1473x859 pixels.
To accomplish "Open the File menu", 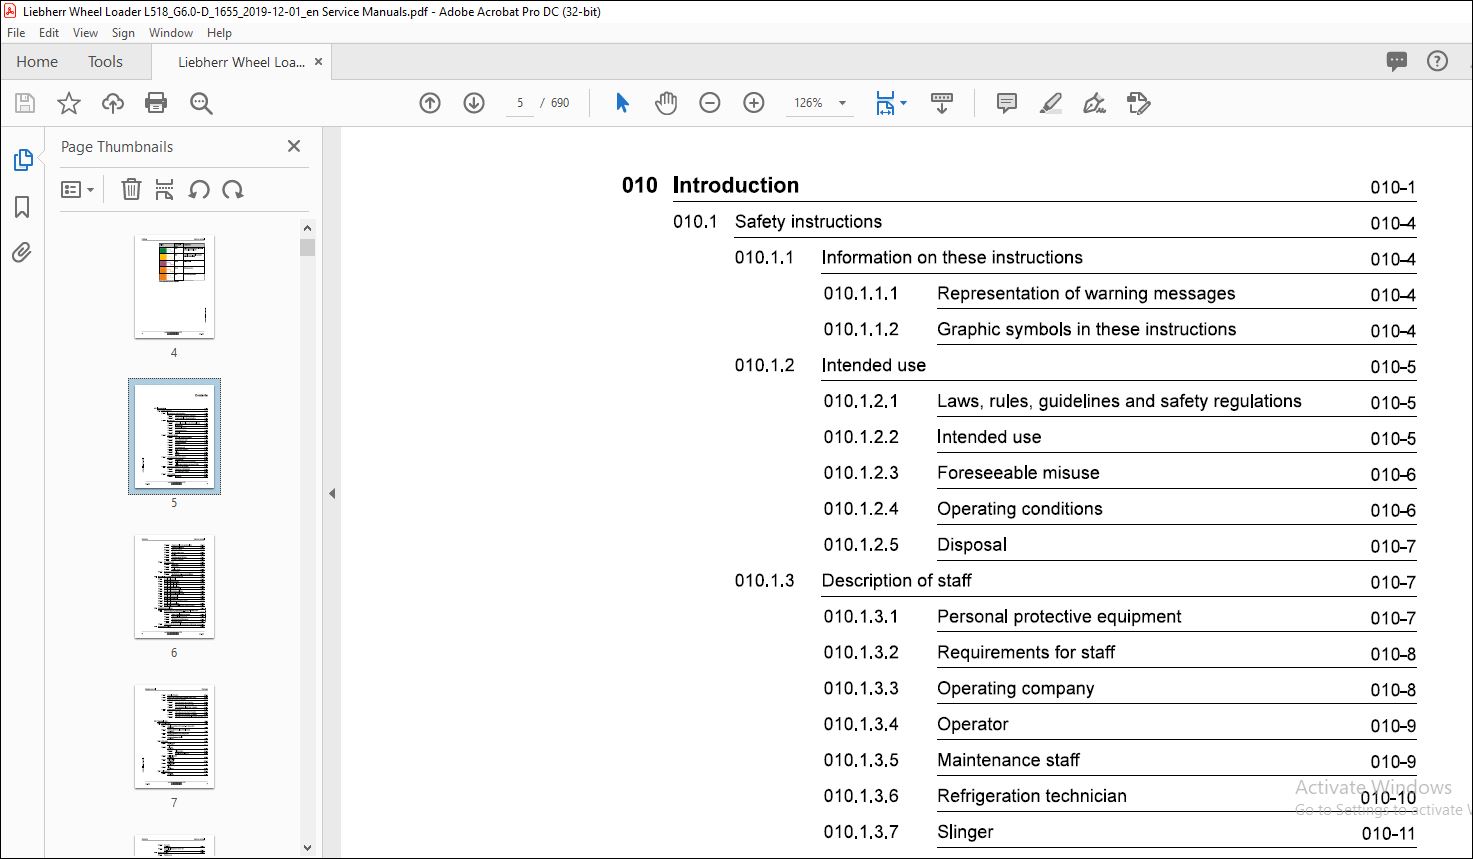I will [16, 33].
